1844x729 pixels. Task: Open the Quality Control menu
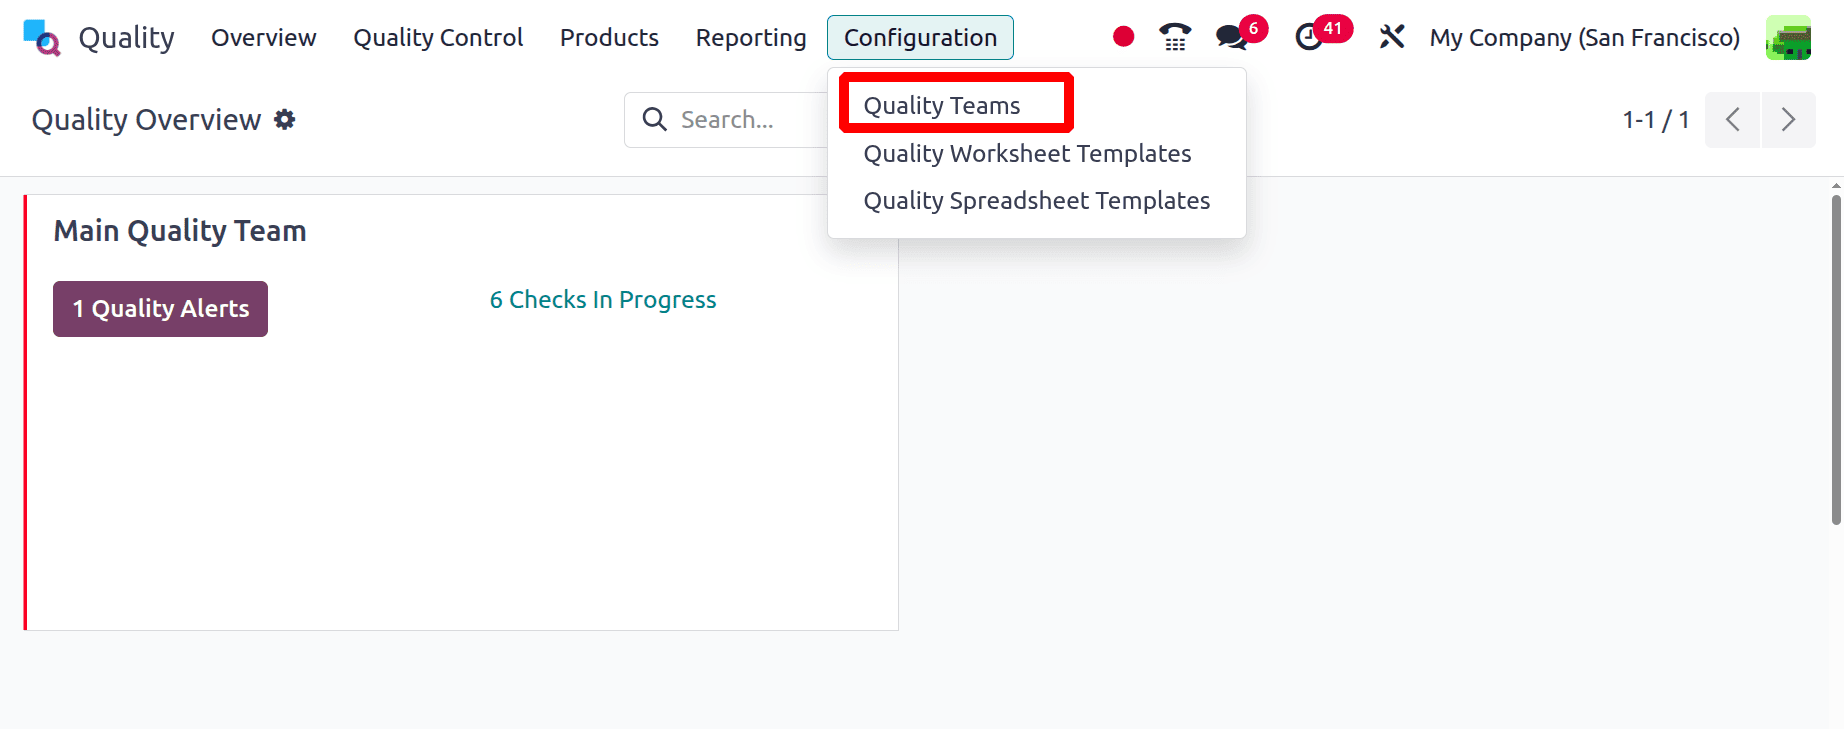coord(437,37)
